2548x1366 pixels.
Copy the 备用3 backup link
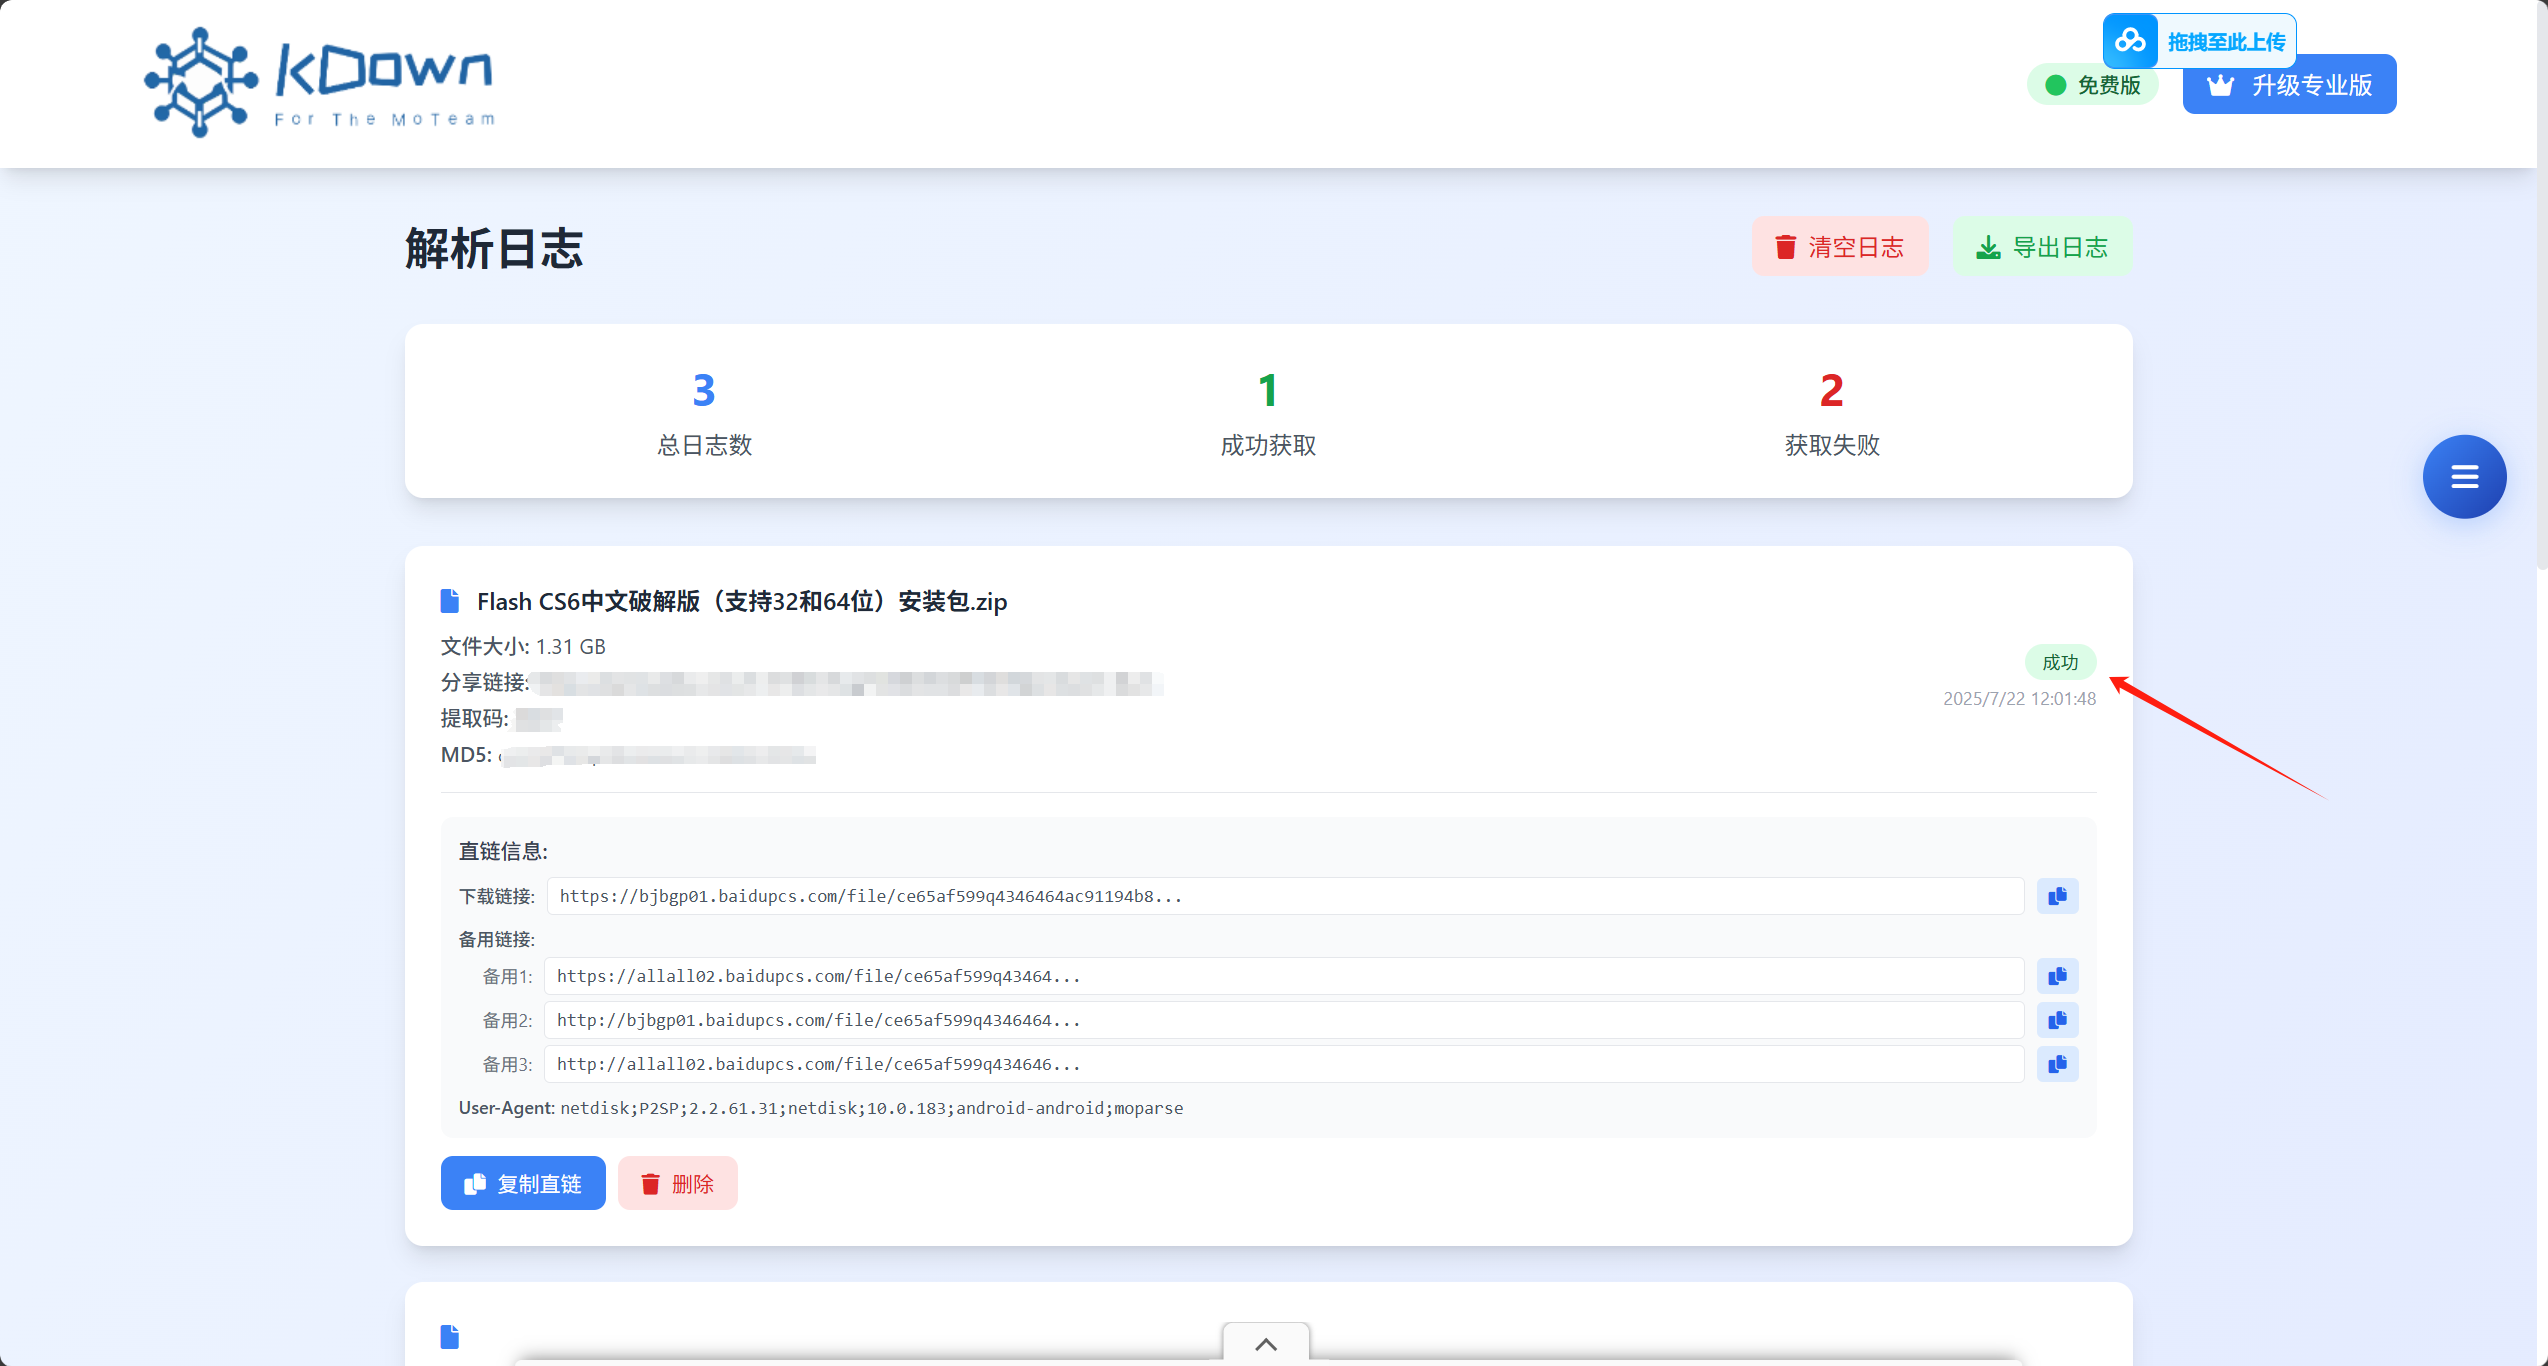tap(2057, 1064)
